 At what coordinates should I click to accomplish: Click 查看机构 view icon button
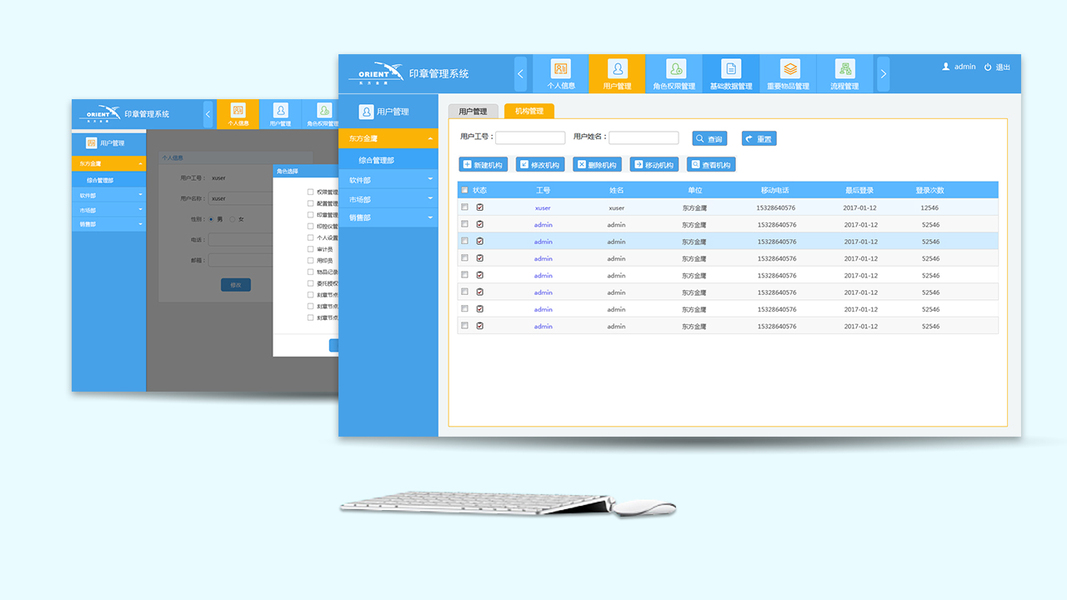pos(712,165)
